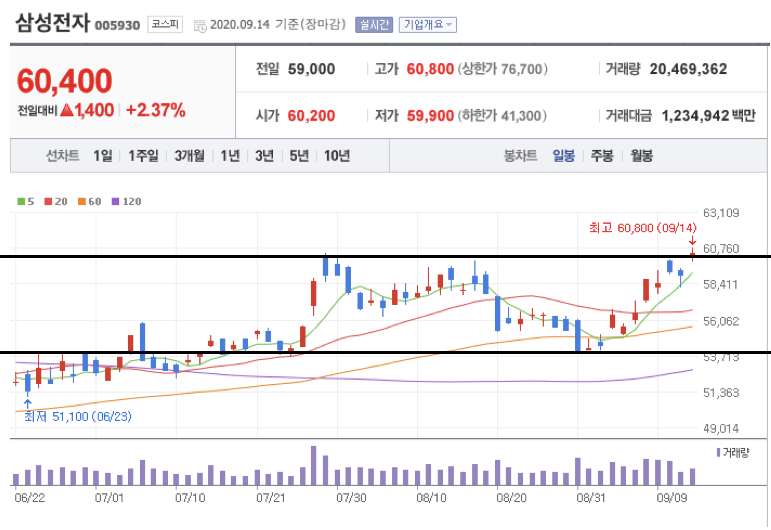Click the 최고 60,800 (09/14) chart annotation
Viewport: 771px width, 530px height.
point(643,228)
